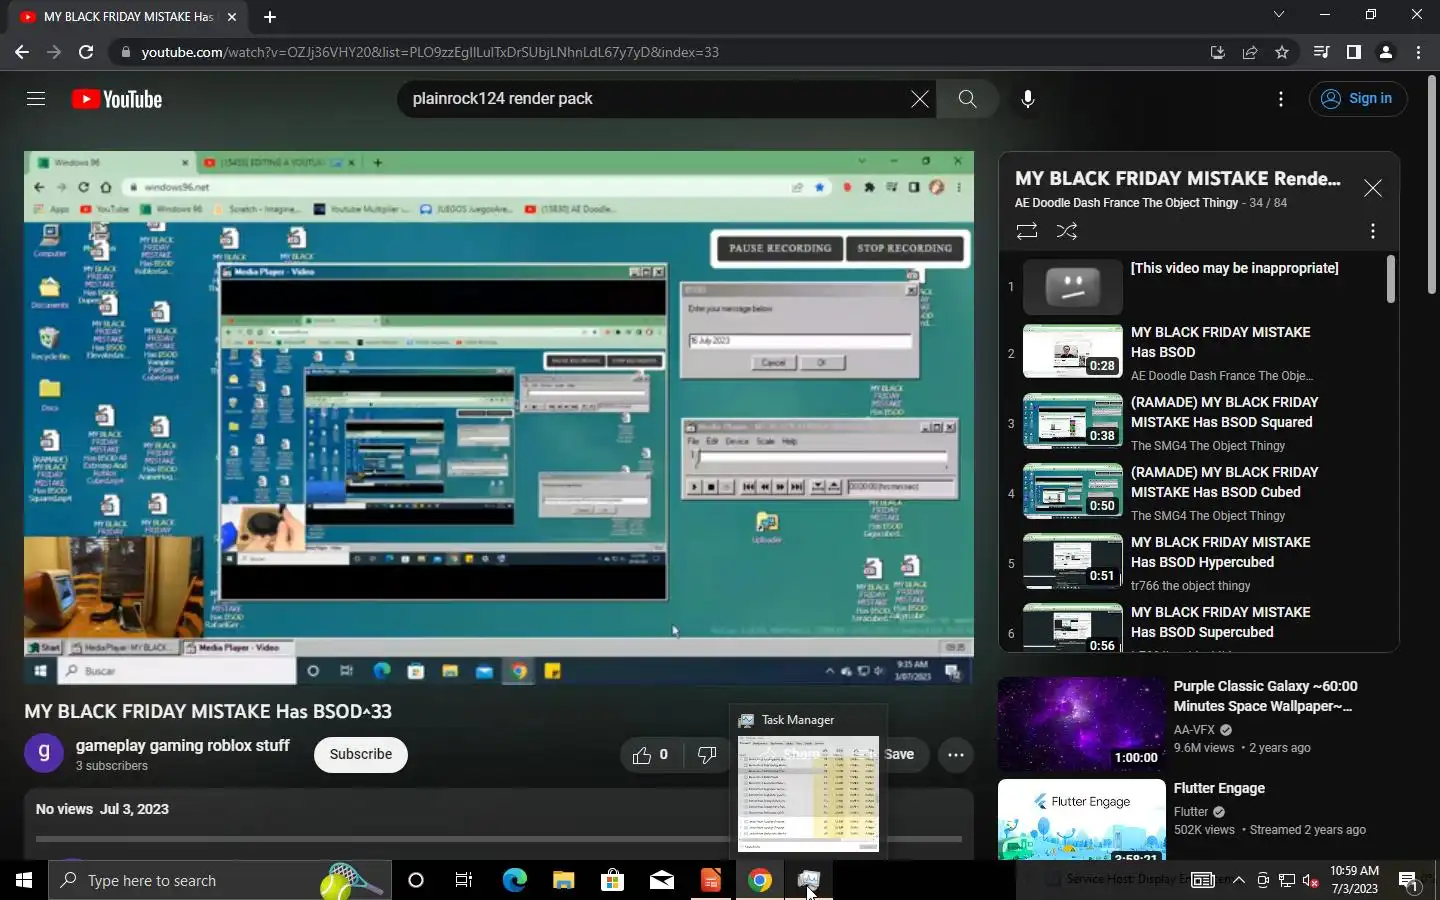
Task: Select Has BSOD Hypercubed playlist entry
Action: 1196,561
